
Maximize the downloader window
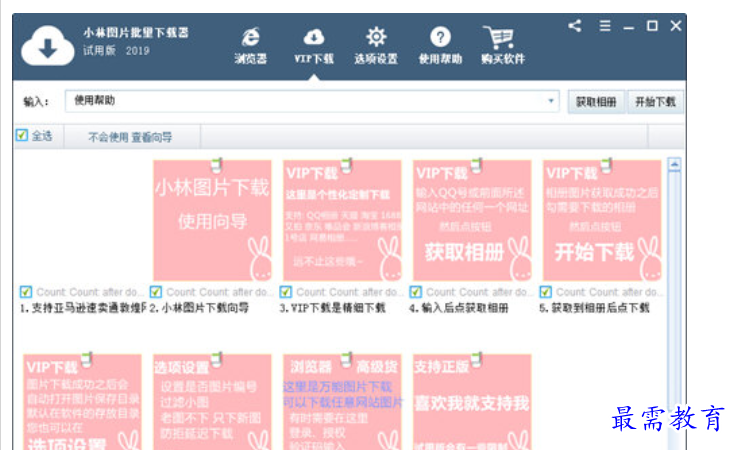point(652,26)
